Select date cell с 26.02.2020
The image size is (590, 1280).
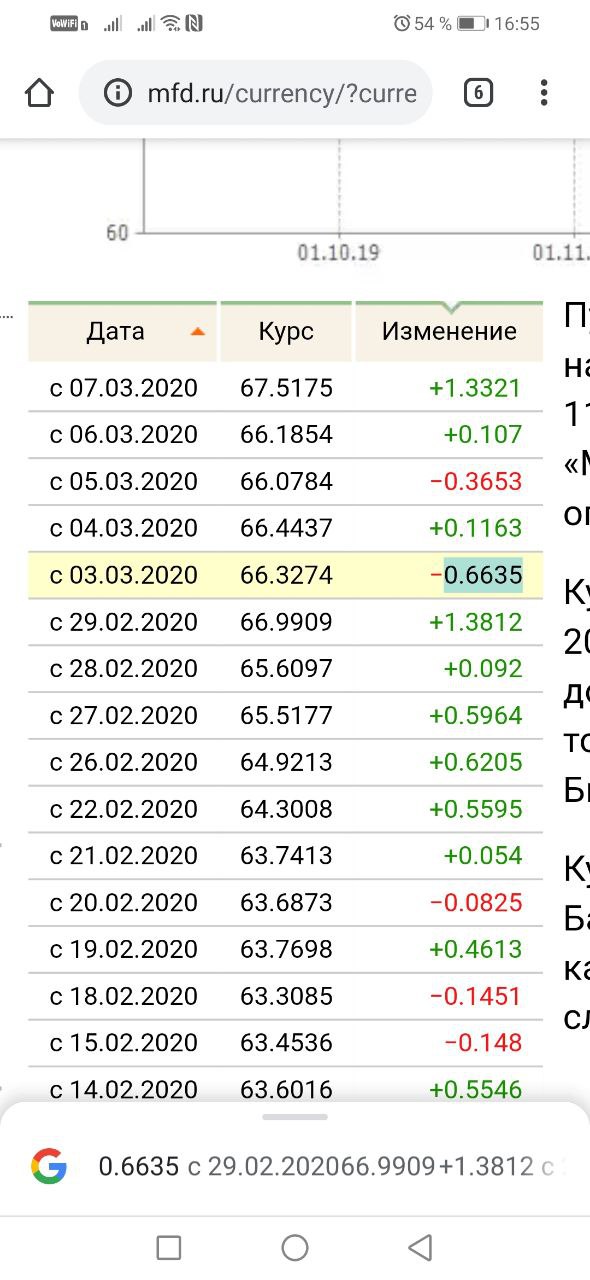[x=124, y=762]
